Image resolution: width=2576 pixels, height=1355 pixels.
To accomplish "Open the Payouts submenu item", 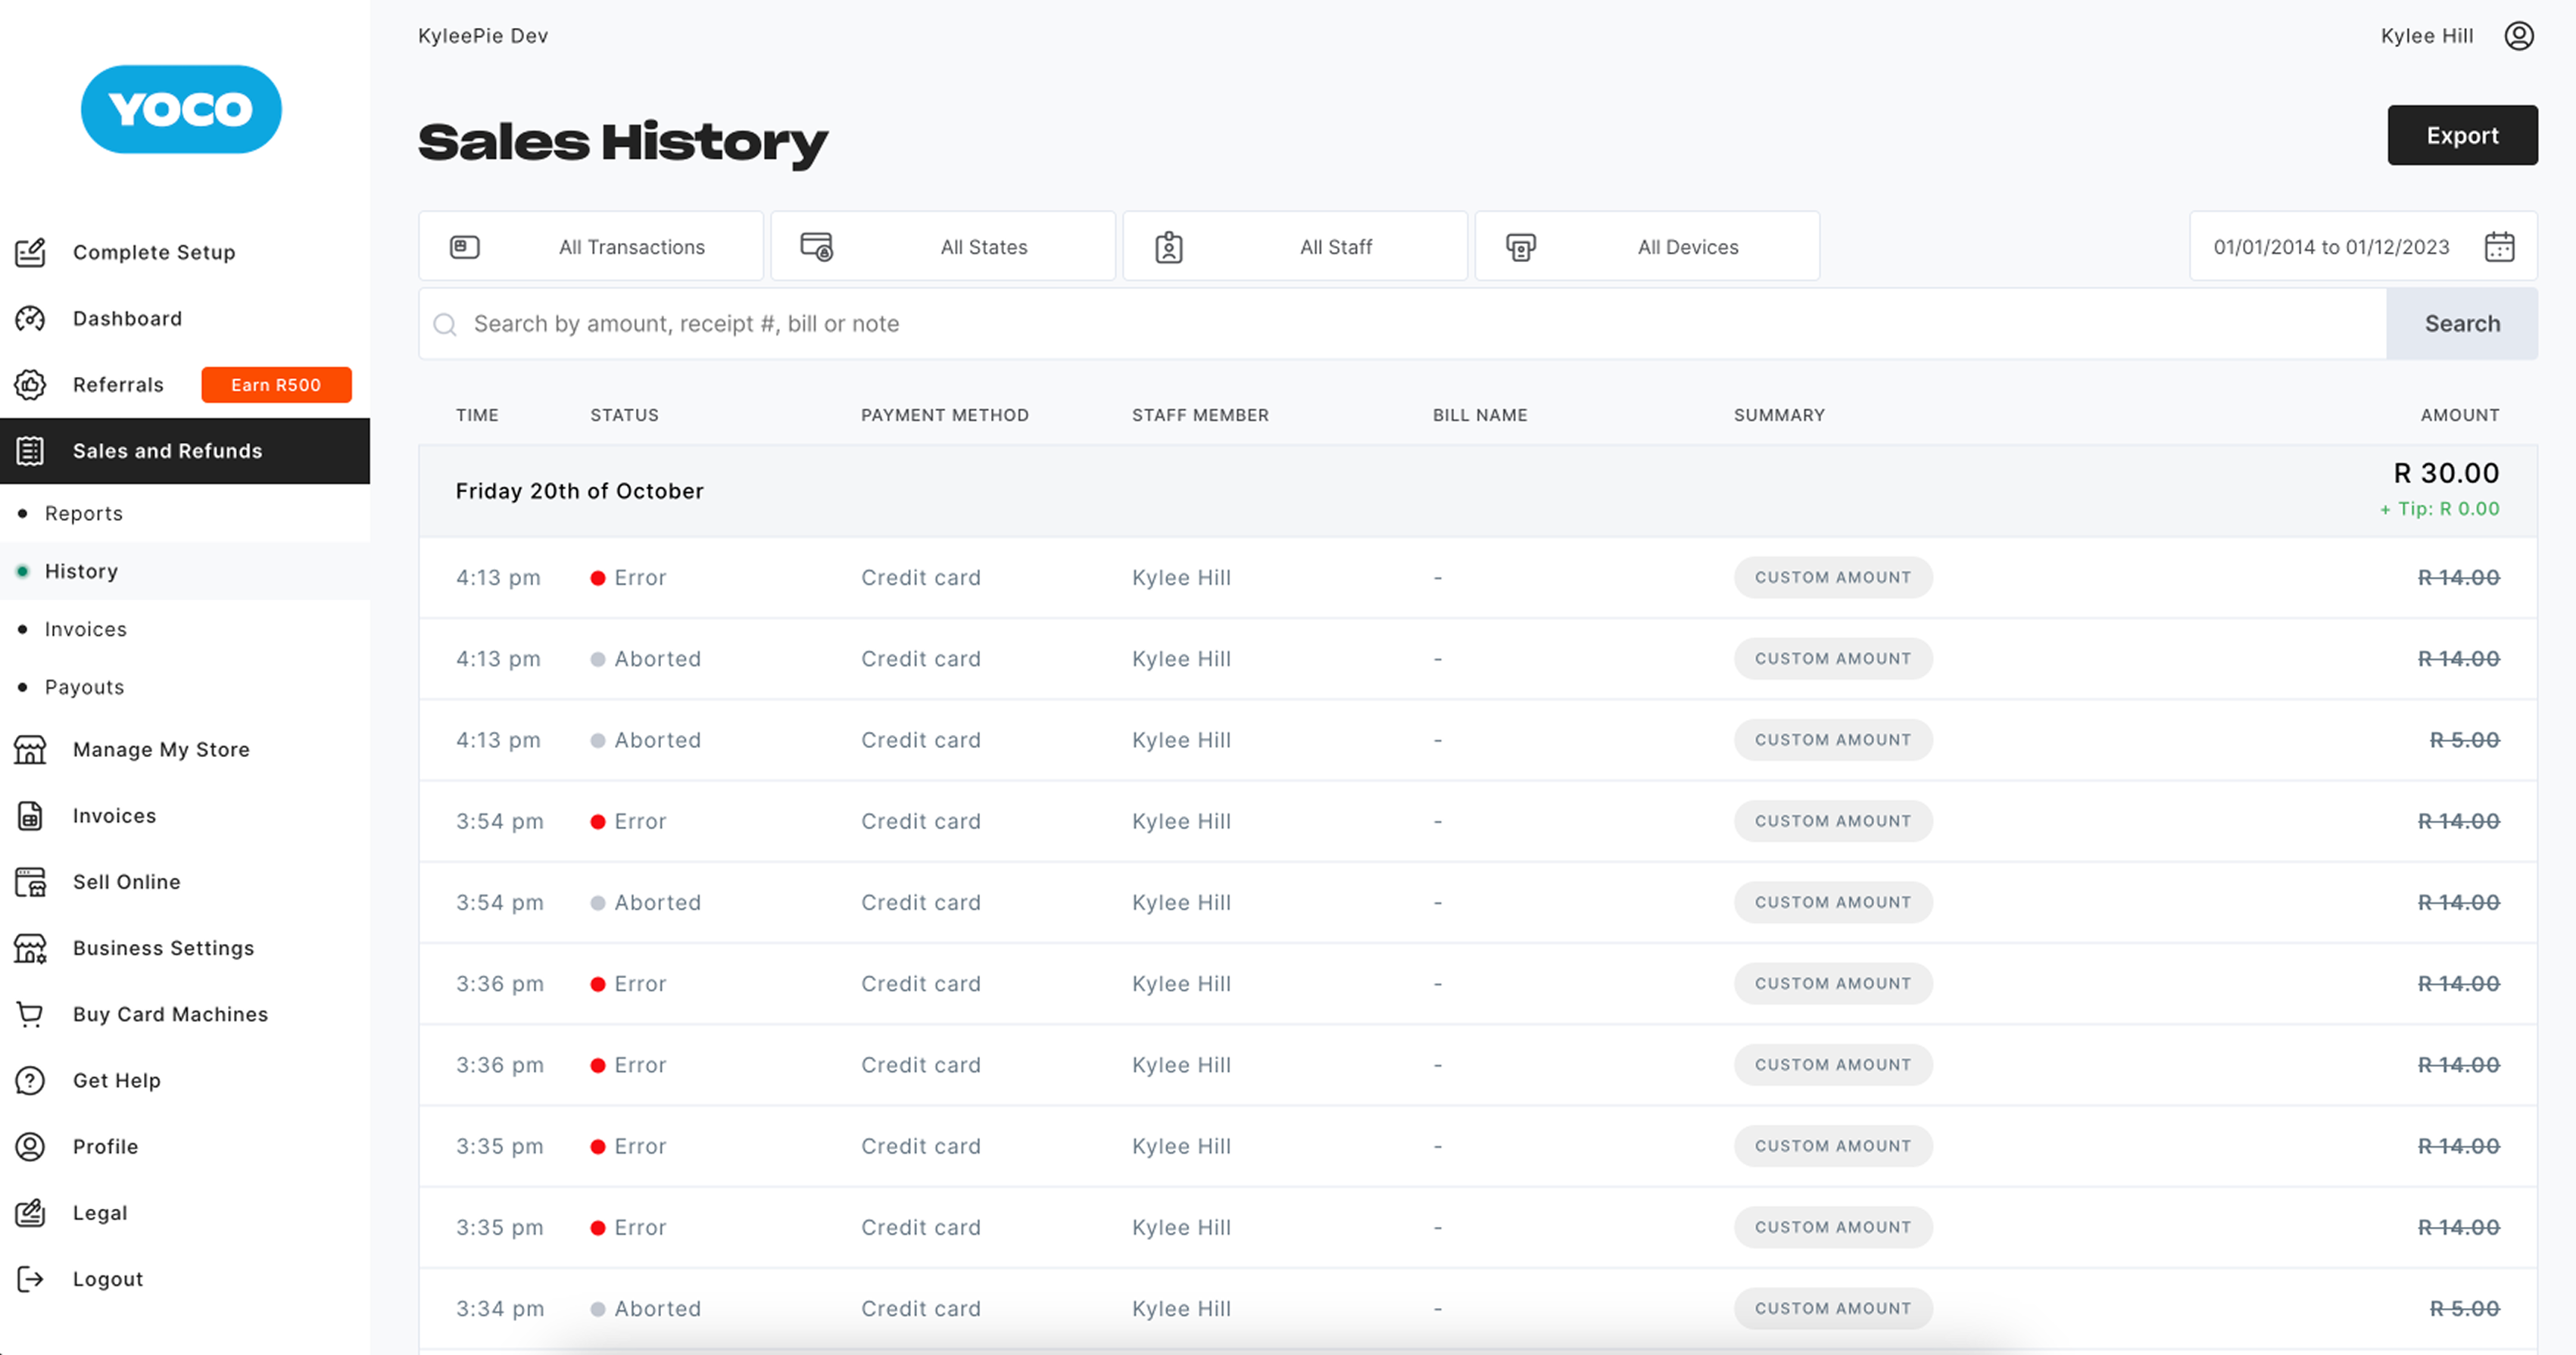I will (85, 687).
